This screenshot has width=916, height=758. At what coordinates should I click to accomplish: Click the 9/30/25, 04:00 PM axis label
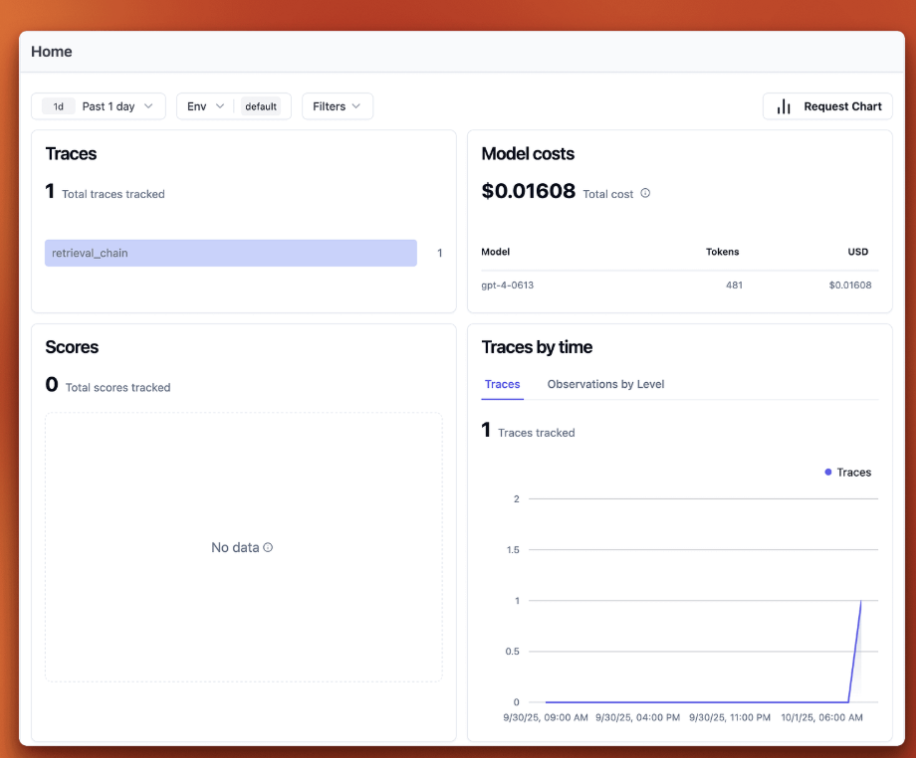pos(637,717)
